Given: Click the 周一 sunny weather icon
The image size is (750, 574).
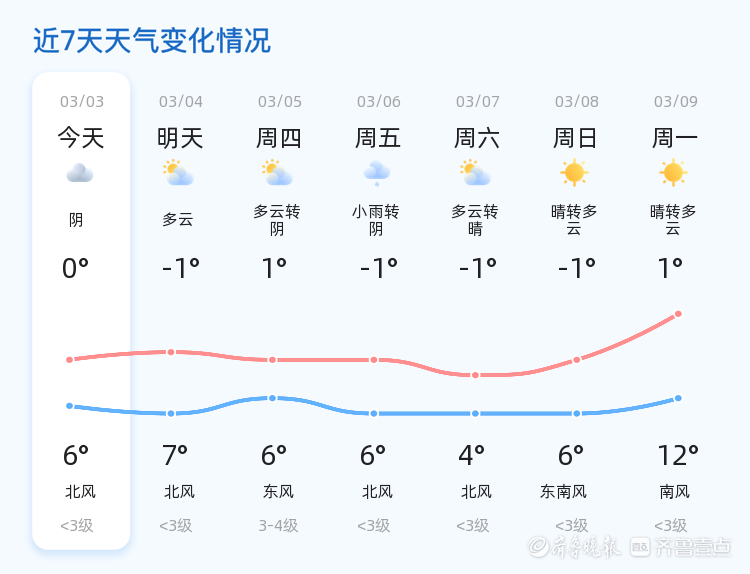Looking at the screenshot, I should 673,173.
